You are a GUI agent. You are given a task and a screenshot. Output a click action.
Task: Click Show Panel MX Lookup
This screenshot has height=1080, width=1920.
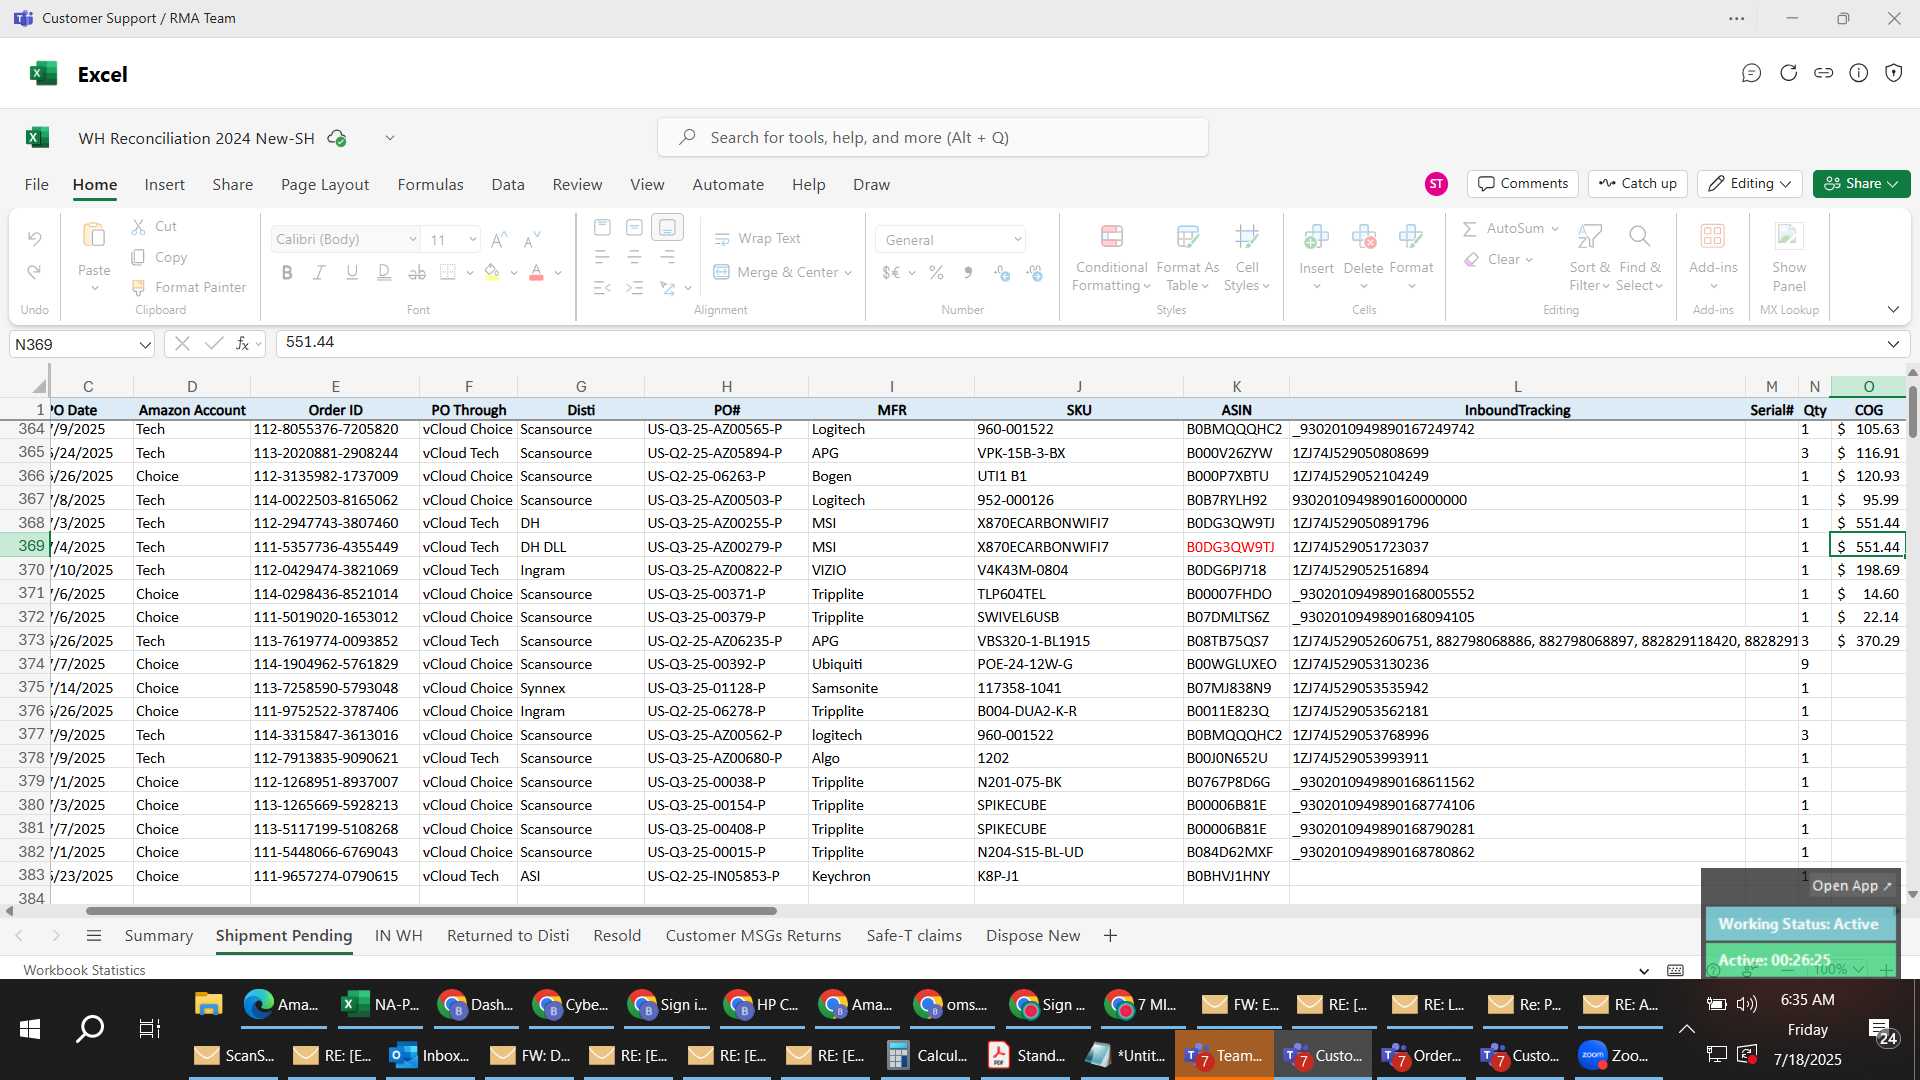coord(1789,258)
